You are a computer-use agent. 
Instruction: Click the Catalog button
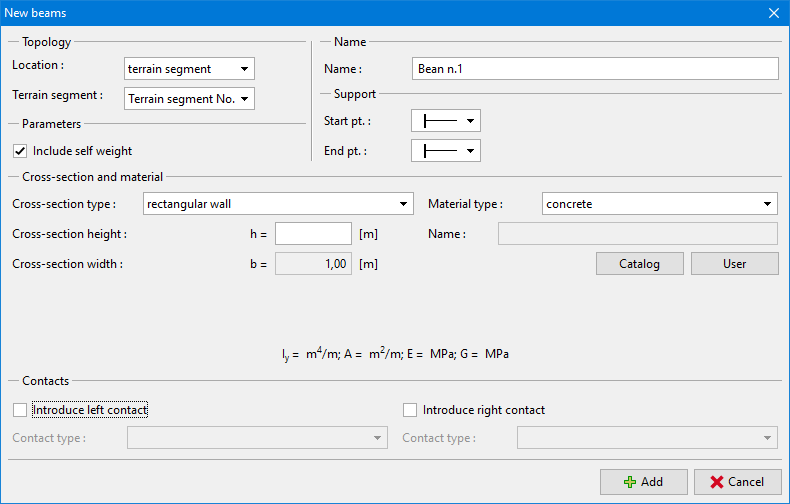click(640, 264)
